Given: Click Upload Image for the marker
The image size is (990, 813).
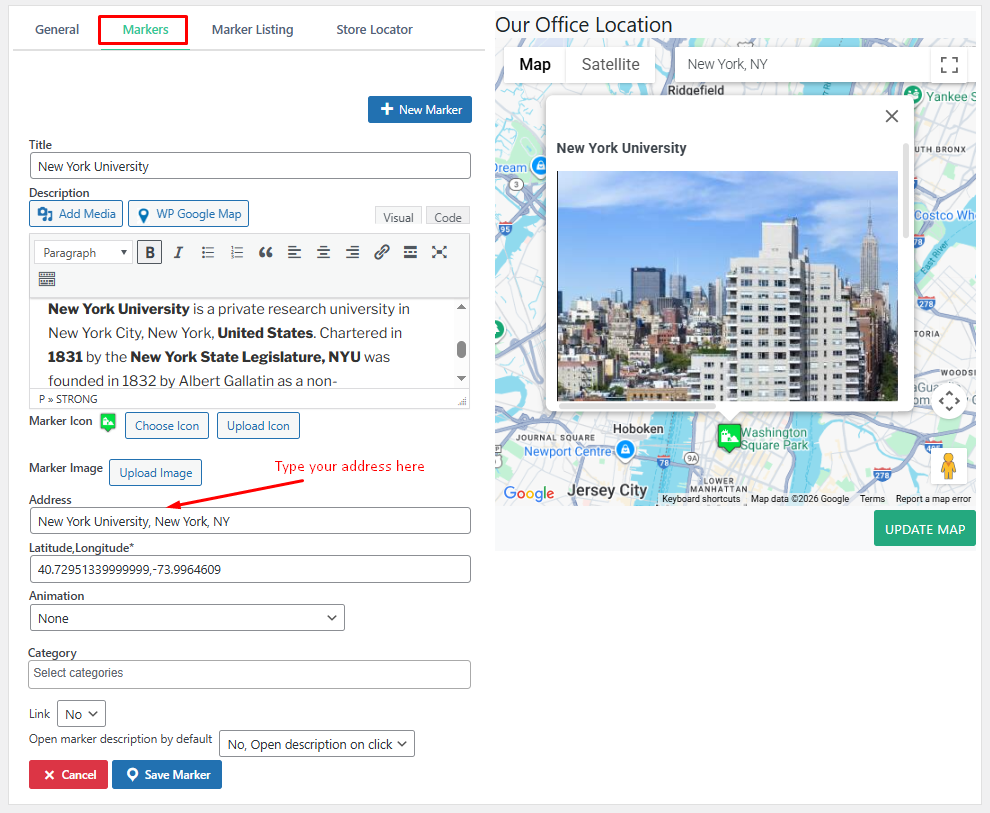Looking at the screenshot, I should pos(155,473).
